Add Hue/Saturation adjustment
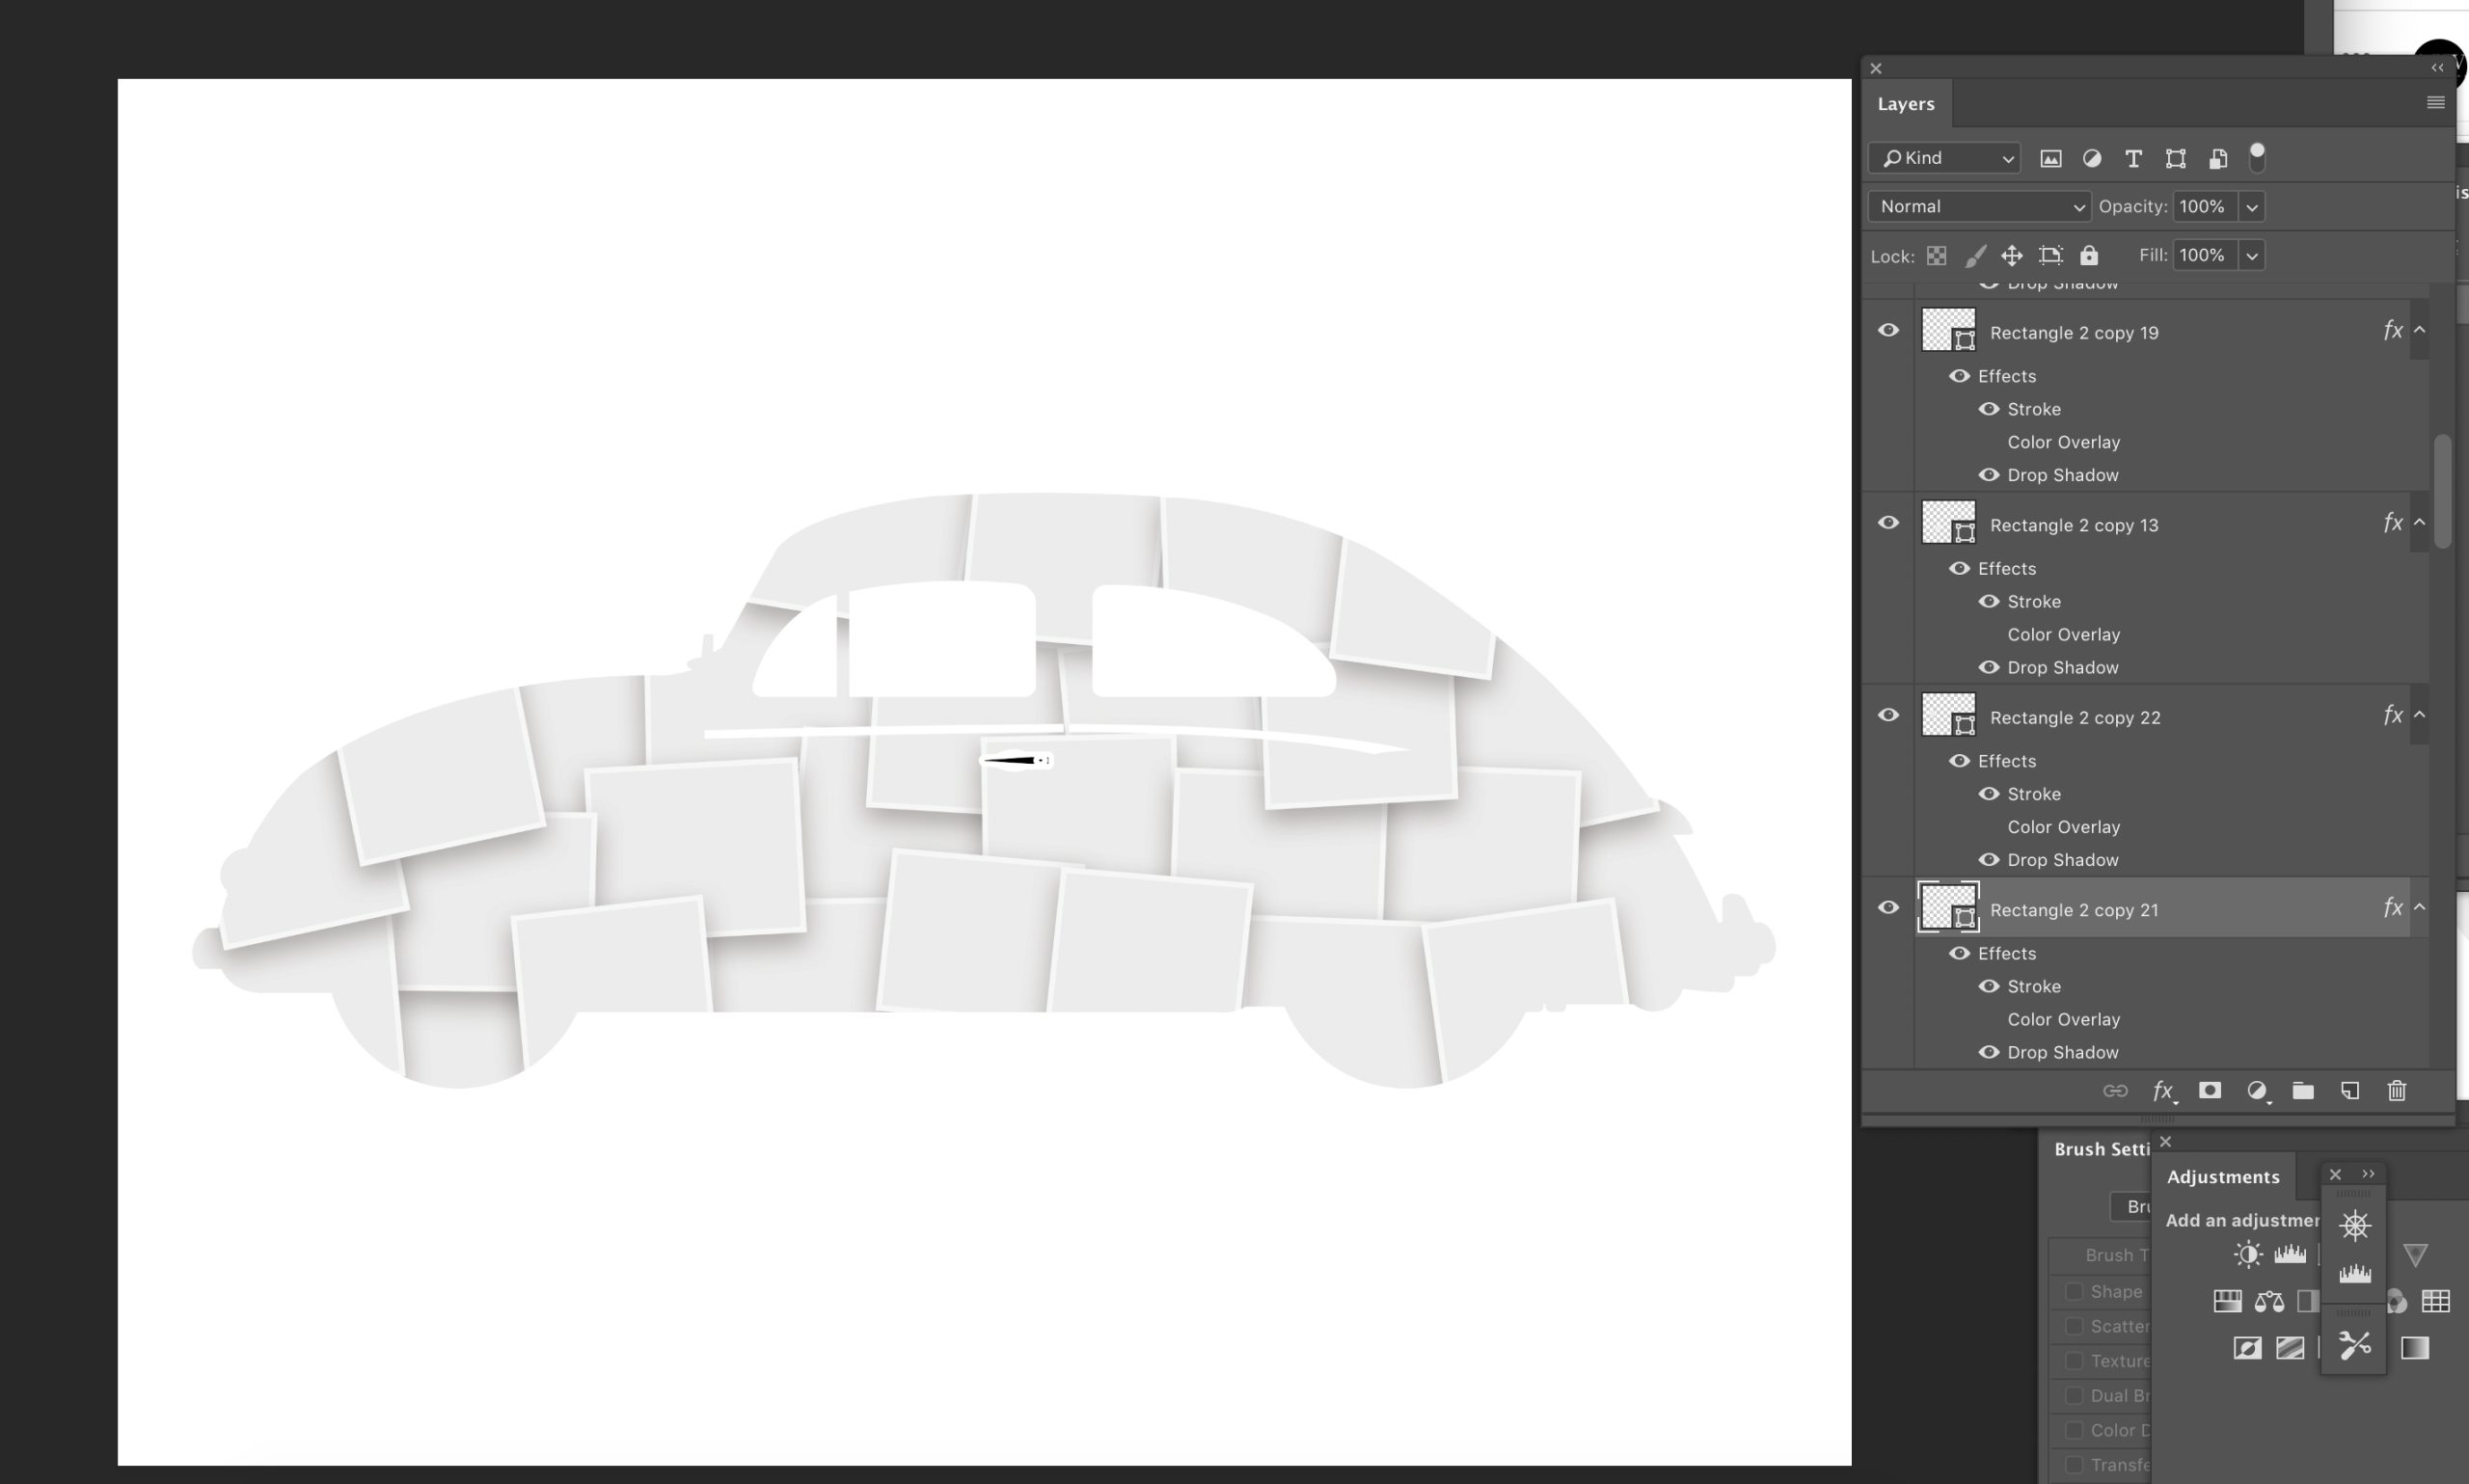Image resolution: width=2469 pixels, height=1484 pixels. [x=2227, y=1301]
